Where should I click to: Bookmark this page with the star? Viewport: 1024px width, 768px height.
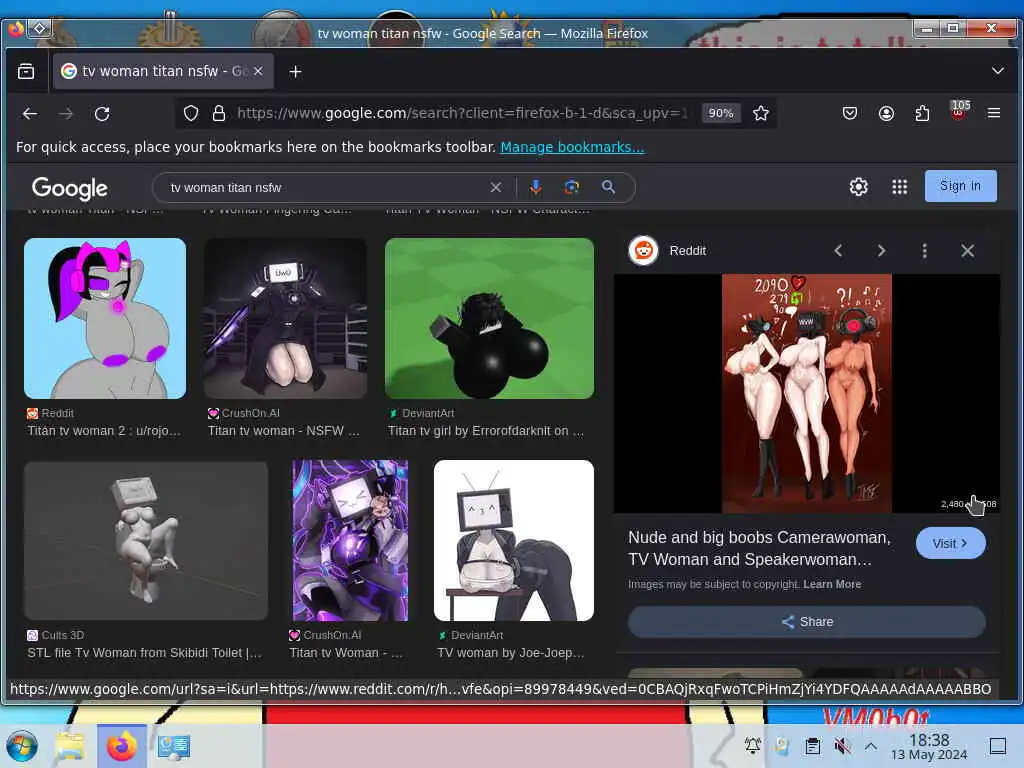pyautogui.click(x=760, y=113)
